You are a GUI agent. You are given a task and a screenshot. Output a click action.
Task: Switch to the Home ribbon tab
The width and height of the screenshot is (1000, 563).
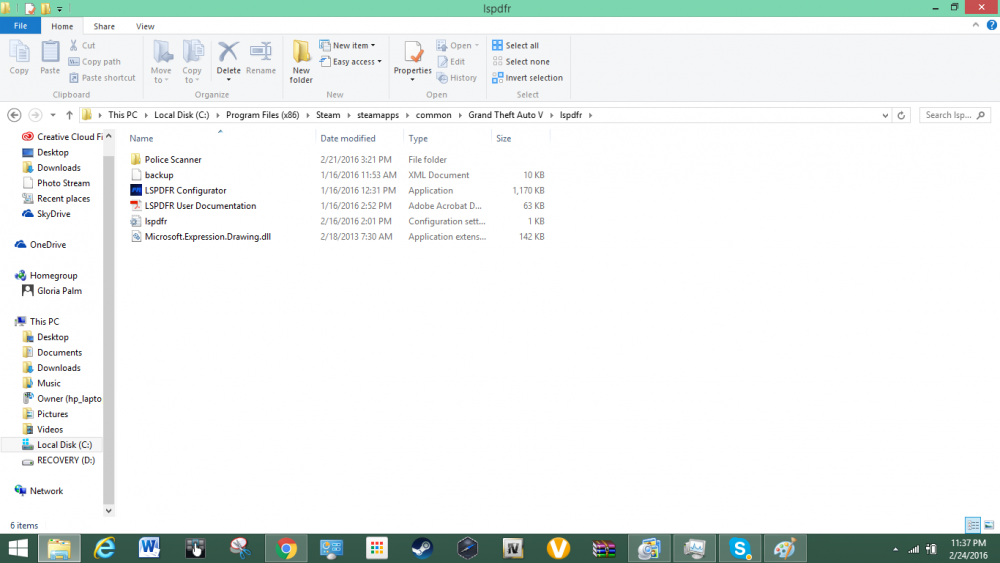[x=62, y=26]
